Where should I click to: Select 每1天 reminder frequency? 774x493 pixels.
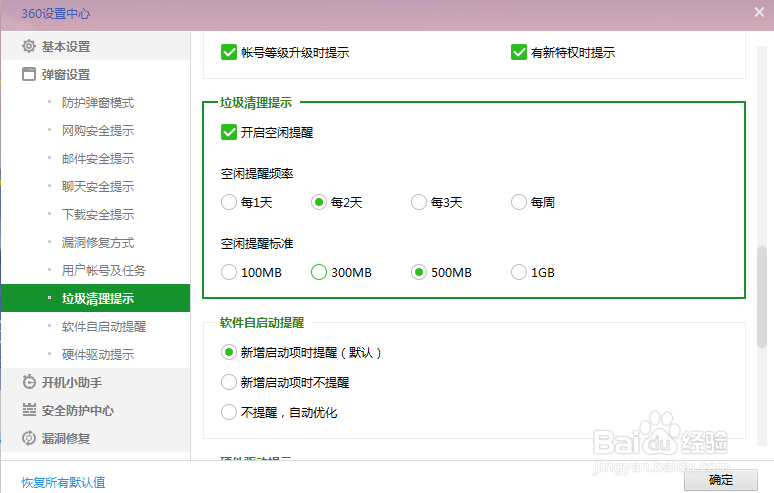pos(229,202)
